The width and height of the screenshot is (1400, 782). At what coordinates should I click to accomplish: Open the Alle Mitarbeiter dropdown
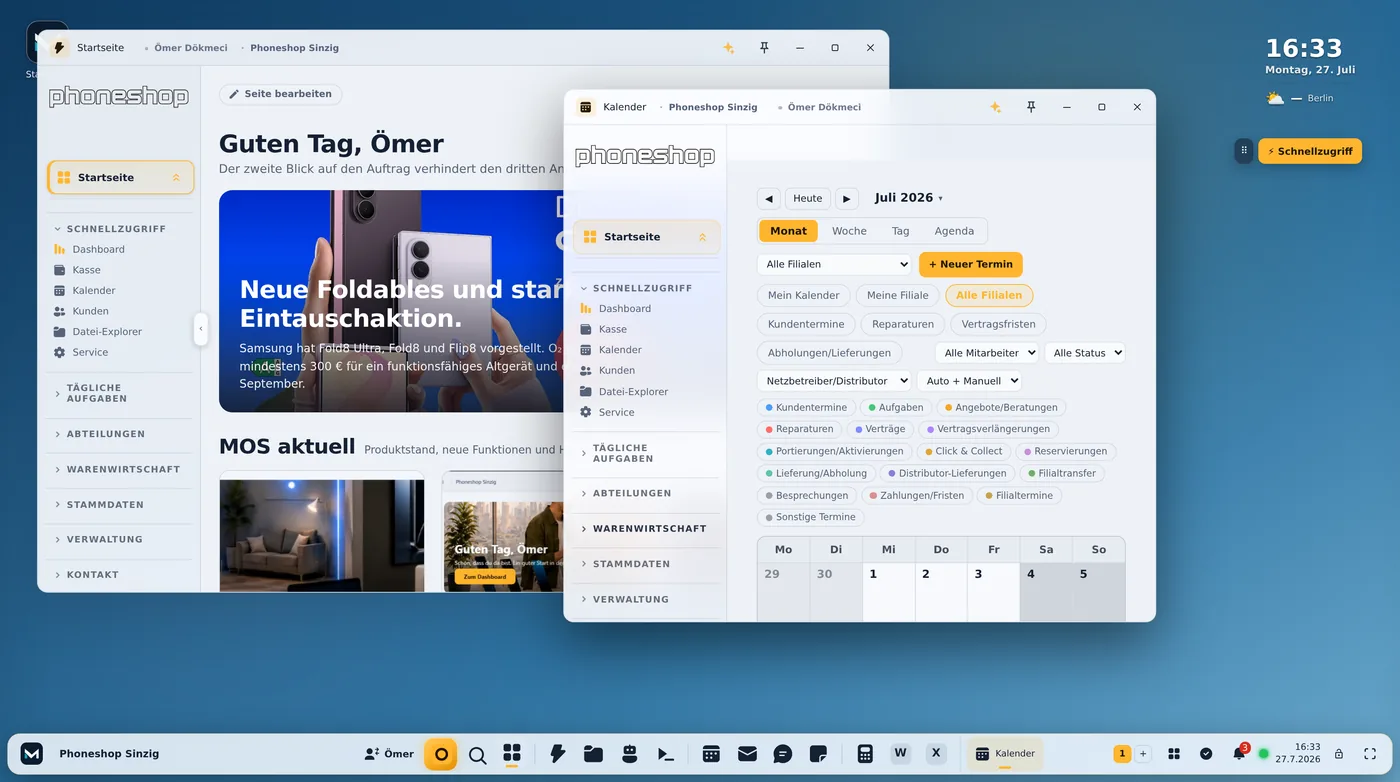986,353
